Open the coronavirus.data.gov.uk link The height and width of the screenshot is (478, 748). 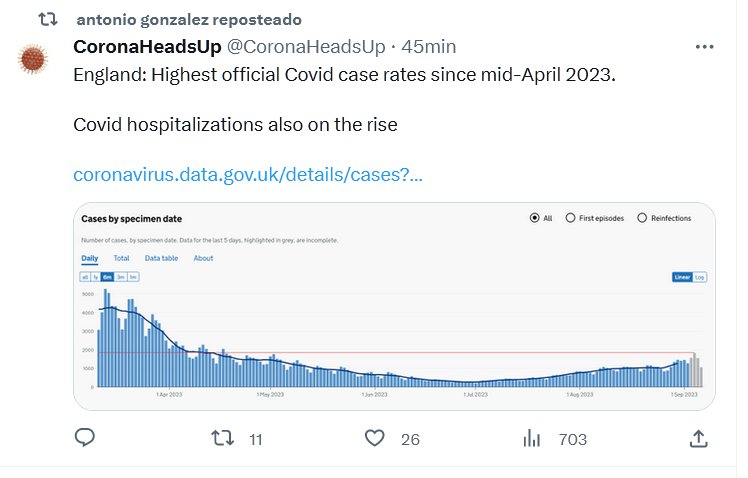click(248, 175)
